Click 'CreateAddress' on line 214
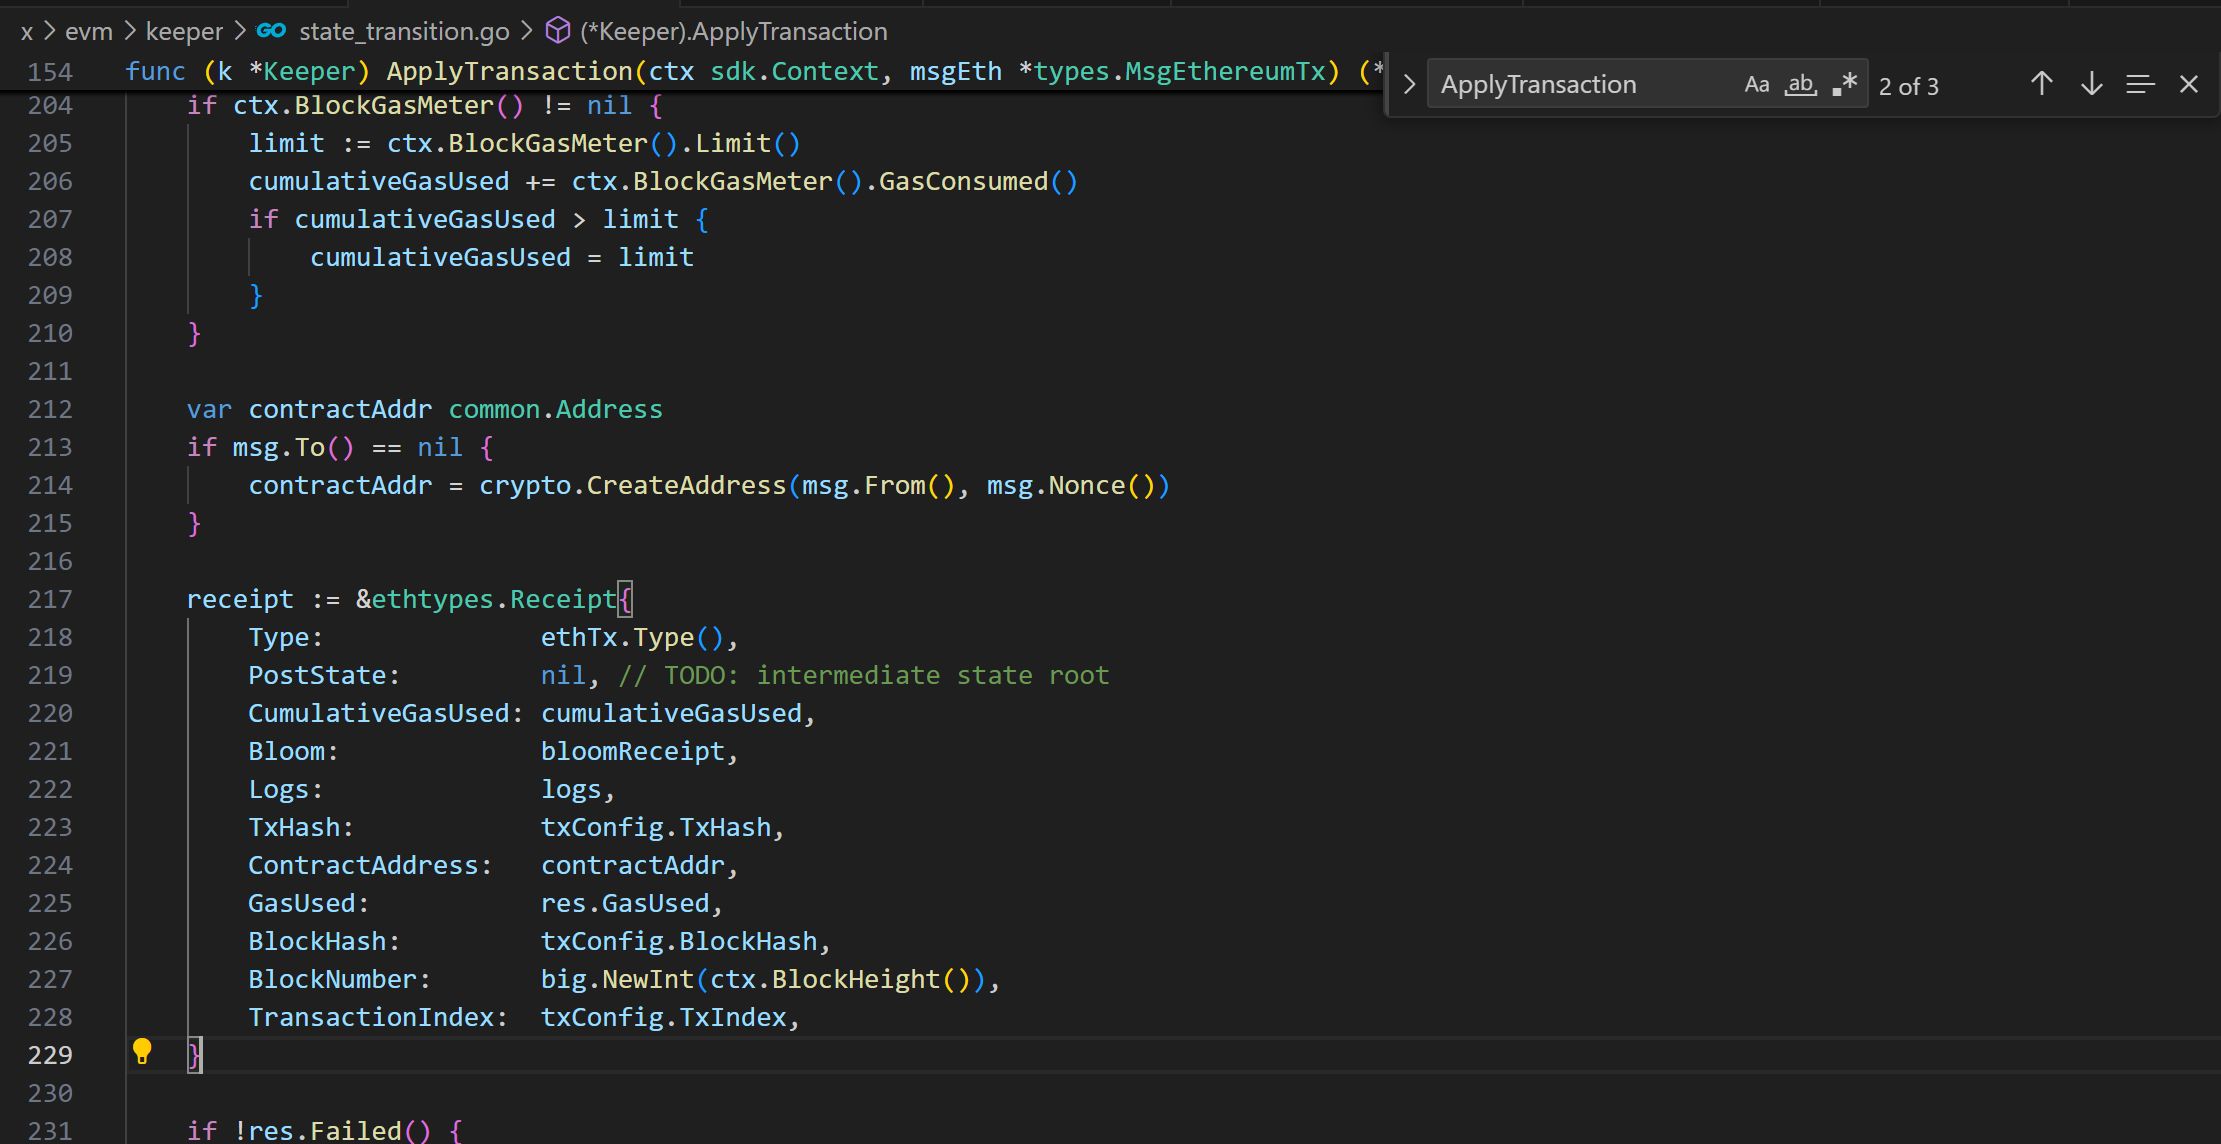 tap(686, 485)
